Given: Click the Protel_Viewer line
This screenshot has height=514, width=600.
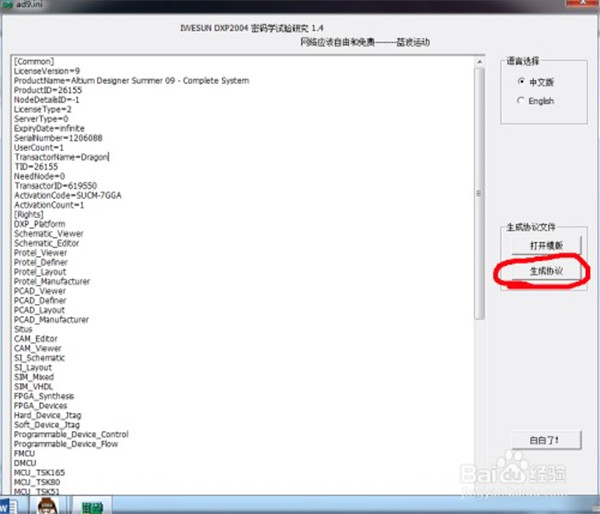Looking at the screenshot, I should [41, 253].
